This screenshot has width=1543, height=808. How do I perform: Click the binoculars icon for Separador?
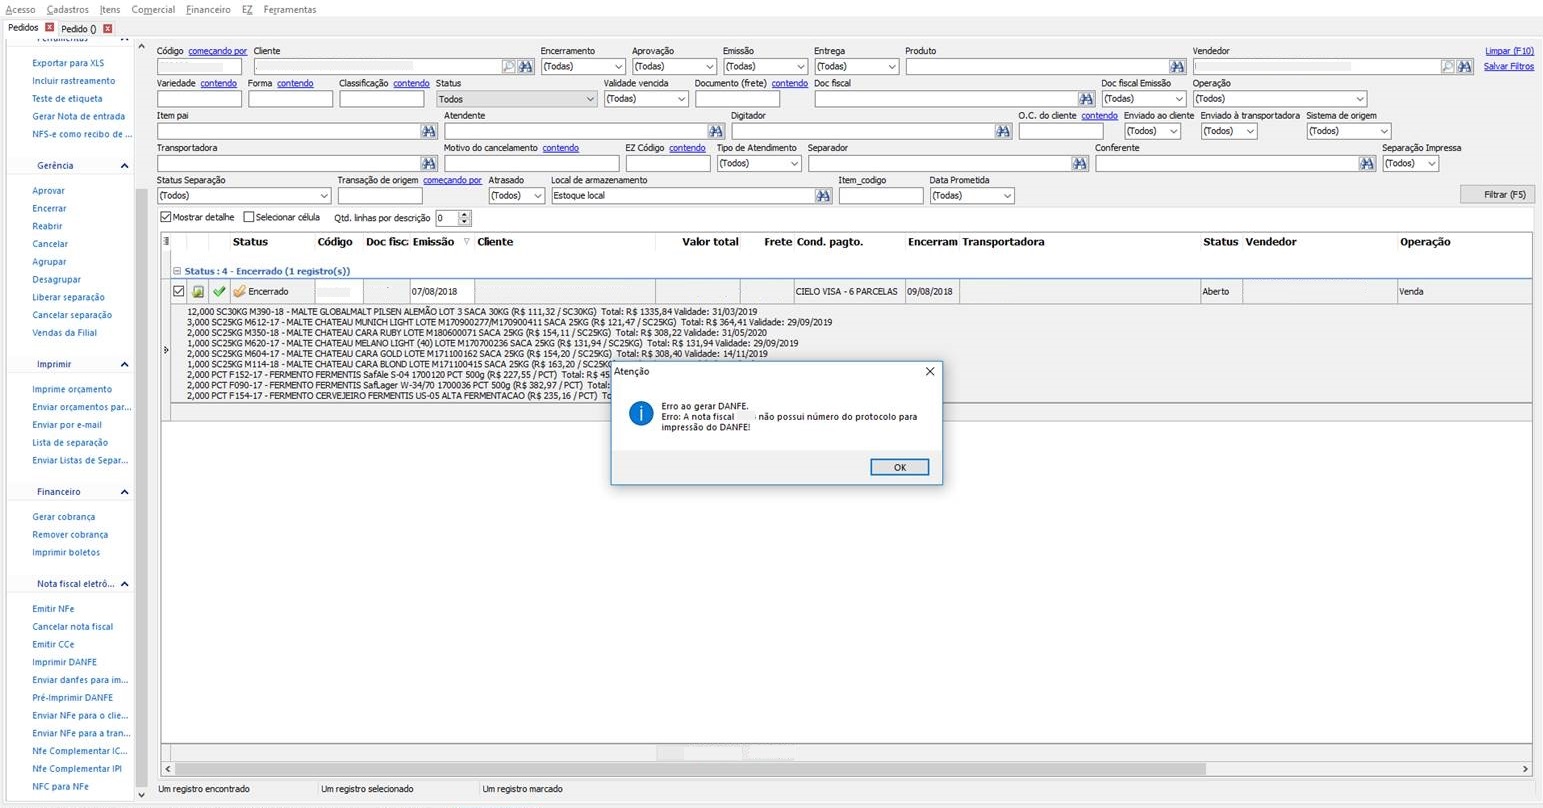click(x=1080, y=163)
